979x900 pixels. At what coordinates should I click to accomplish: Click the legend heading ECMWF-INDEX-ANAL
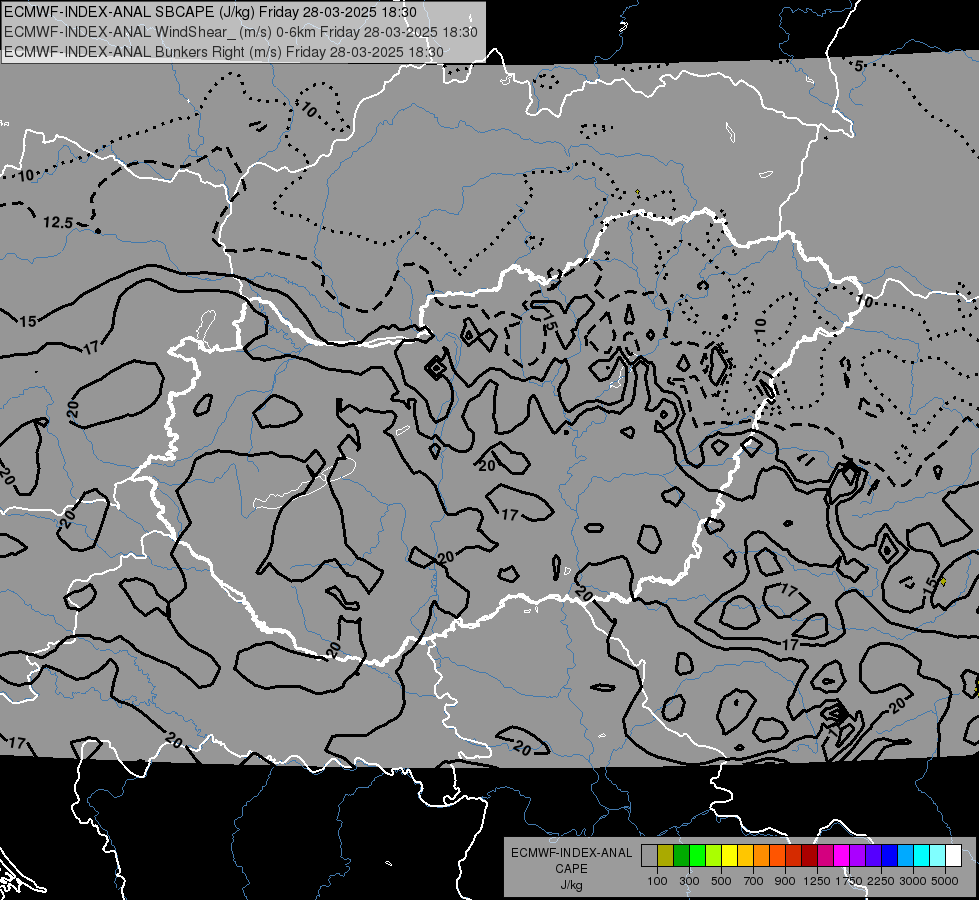coord(571,853)
